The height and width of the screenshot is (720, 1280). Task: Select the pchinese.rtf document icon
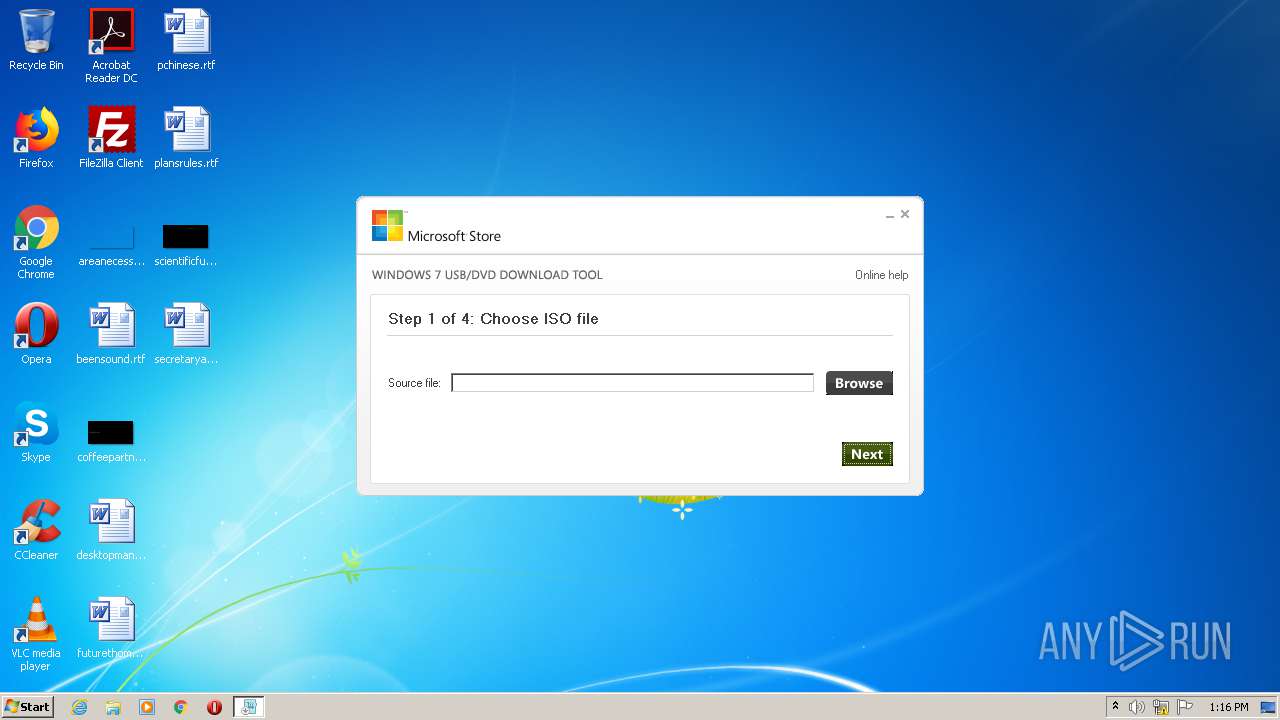186,40
